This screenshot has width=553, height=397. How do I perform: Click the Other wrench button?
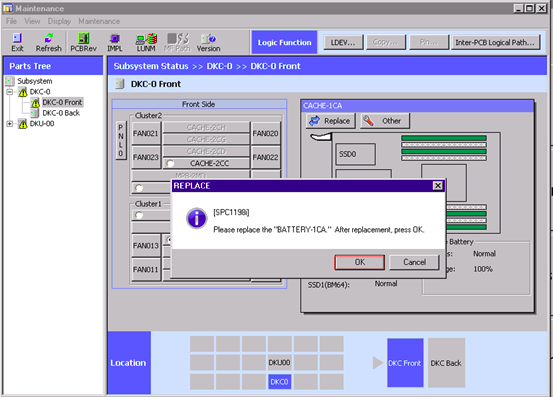pyautogui.click(x=385, y=121)
